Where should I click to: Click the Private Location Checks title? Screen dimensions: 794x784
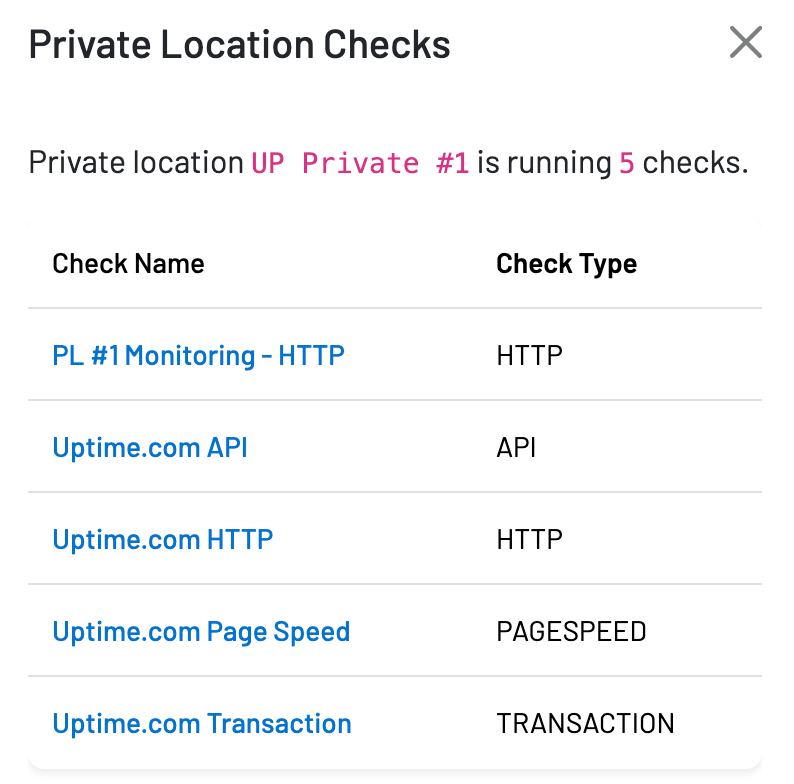239,44
